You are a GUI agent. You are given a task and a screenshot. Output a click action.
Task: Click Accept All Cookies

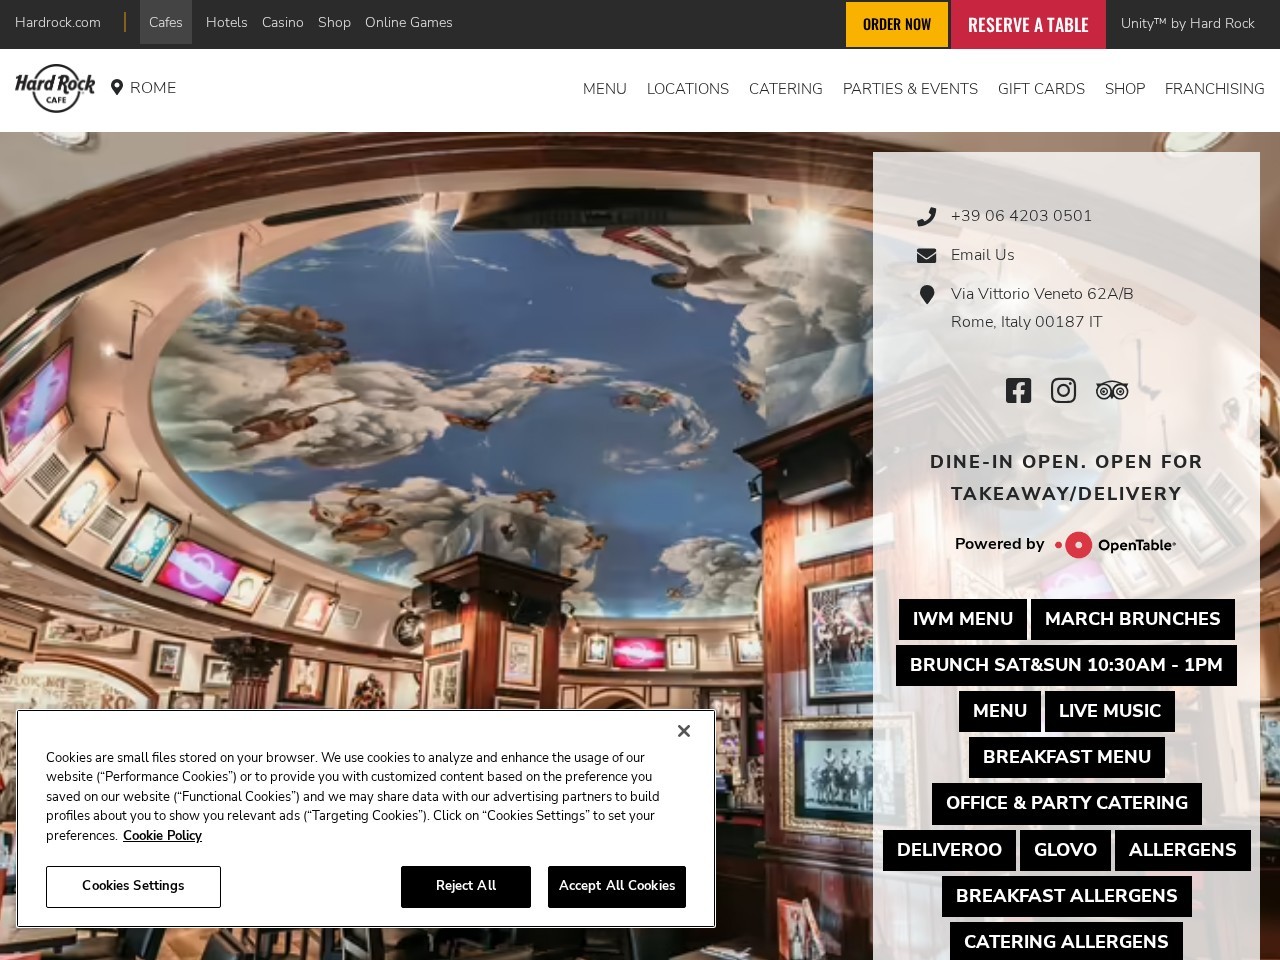pos(616,886)
